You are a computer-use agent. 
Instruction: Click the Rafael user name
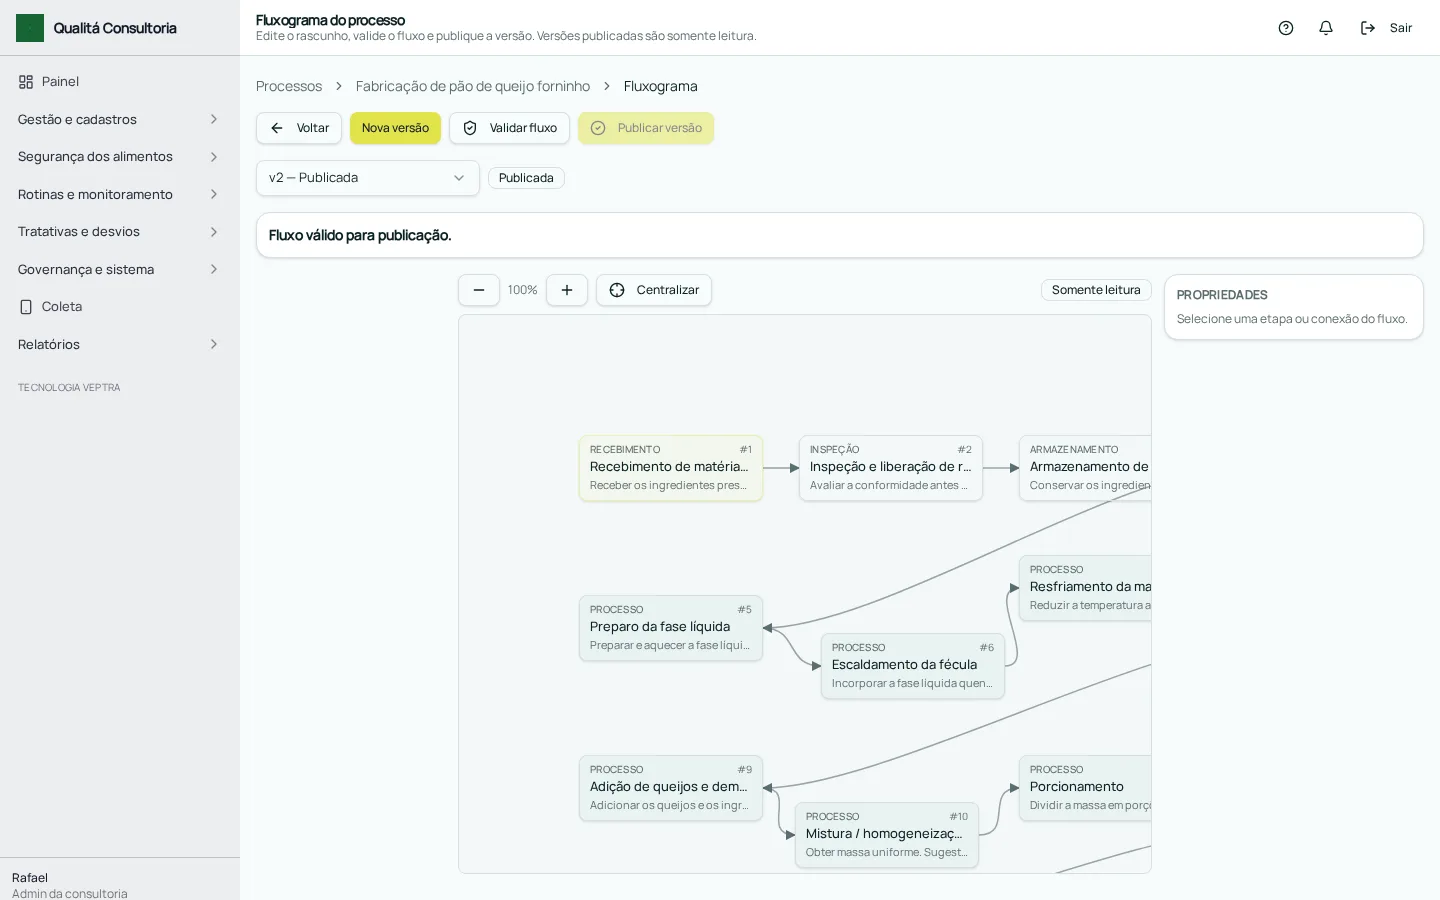pos(30,878)
